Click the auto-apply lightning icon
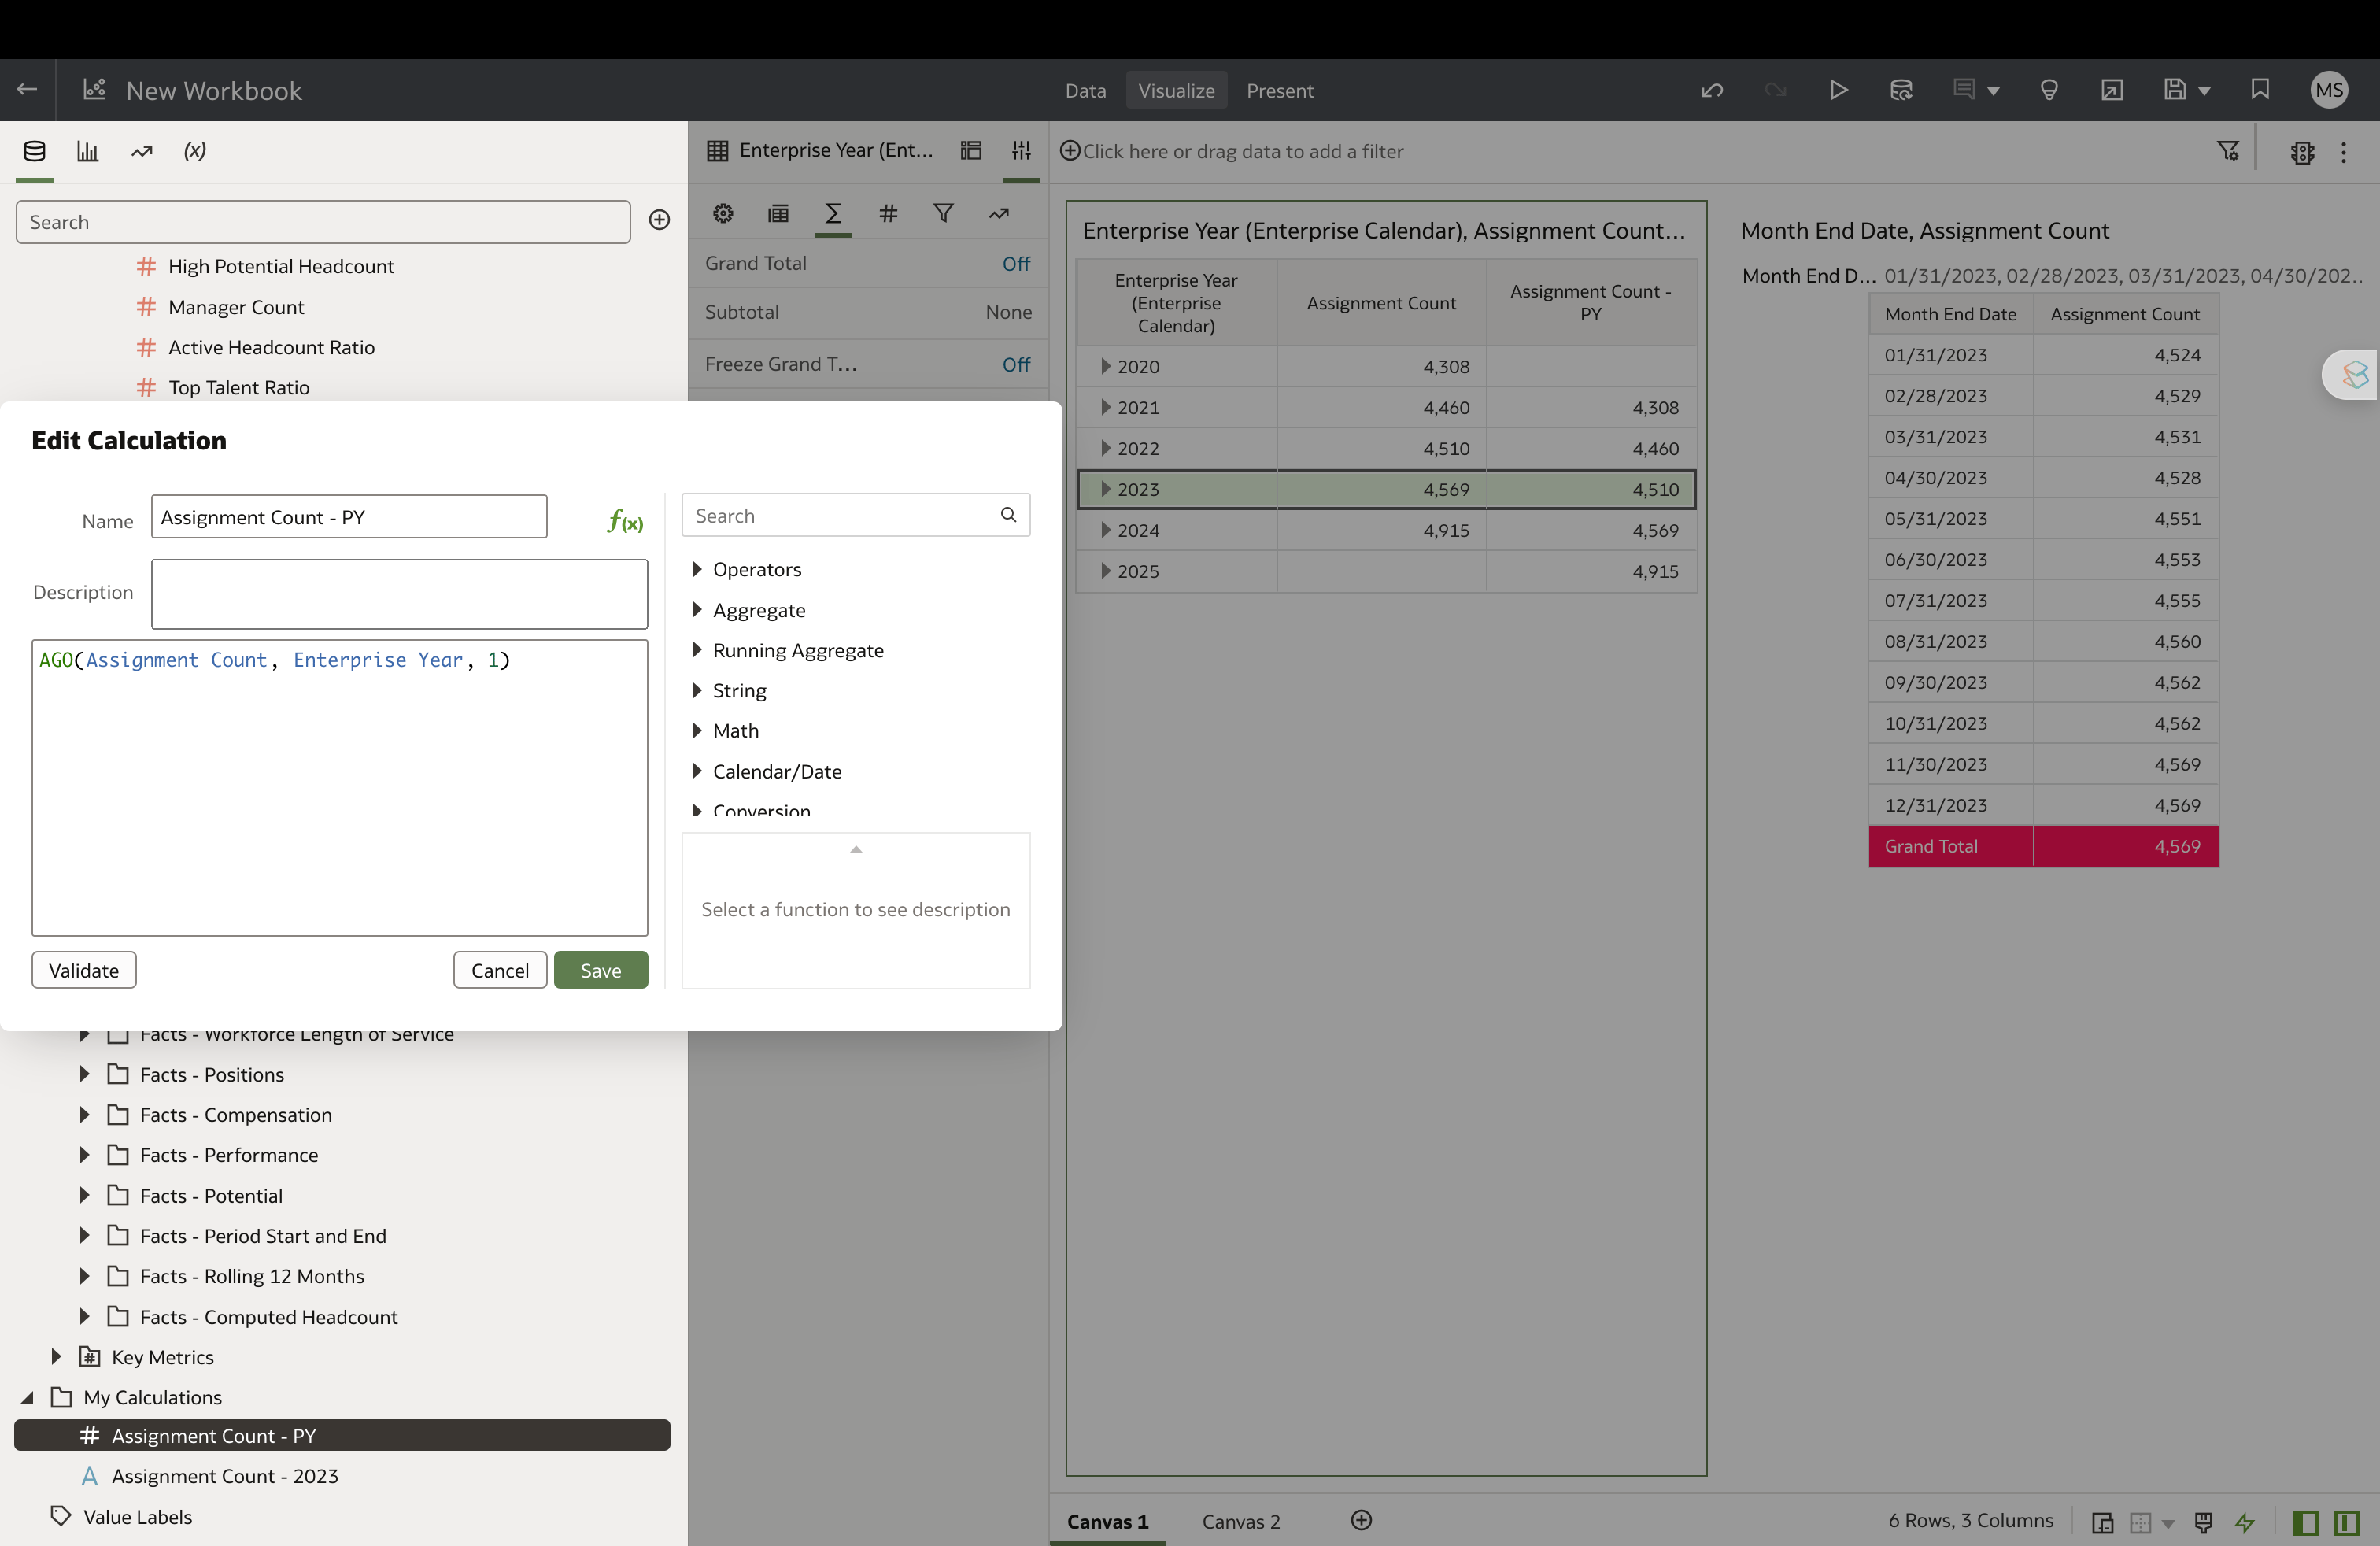2380x1546 pixels. coord(2245,1522)
